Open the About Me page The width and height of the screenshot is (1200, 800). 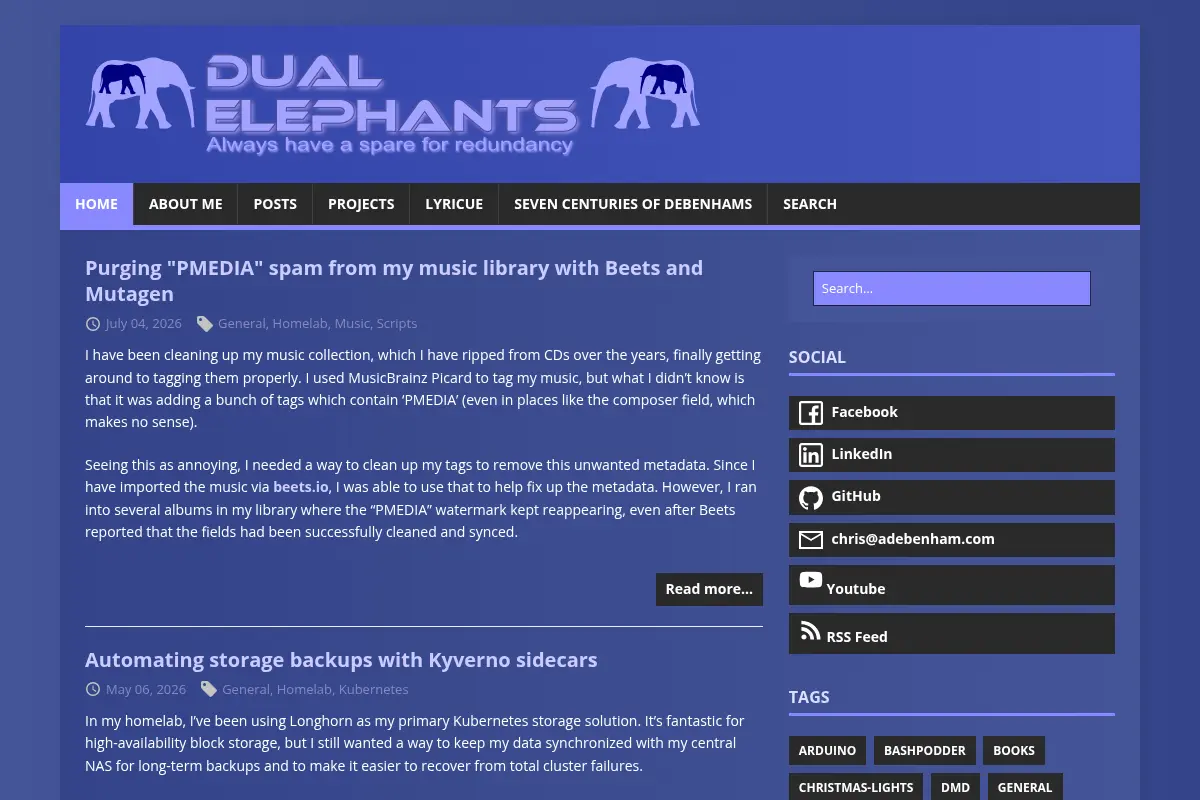(186, 204)
